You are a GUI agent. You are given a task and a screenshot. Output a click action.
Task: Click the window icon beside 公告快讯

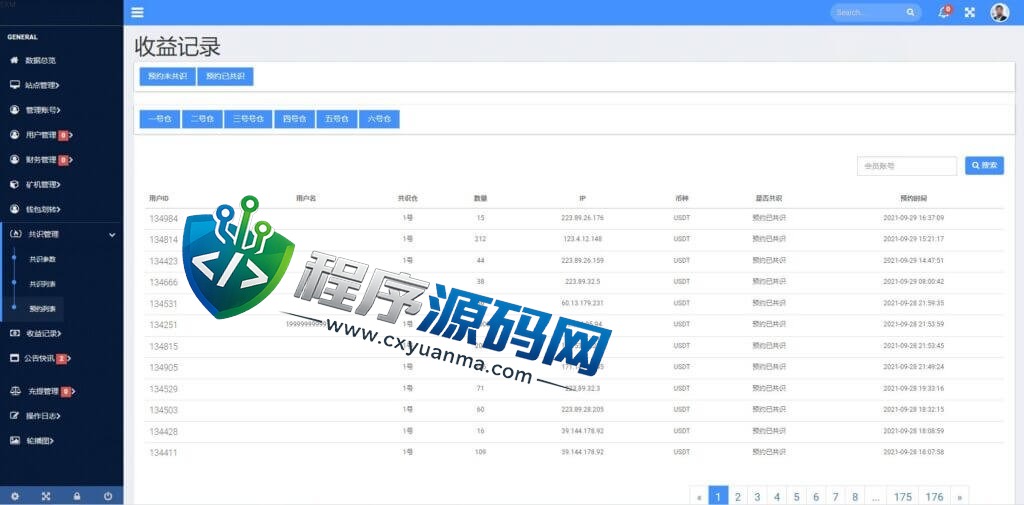14,358
